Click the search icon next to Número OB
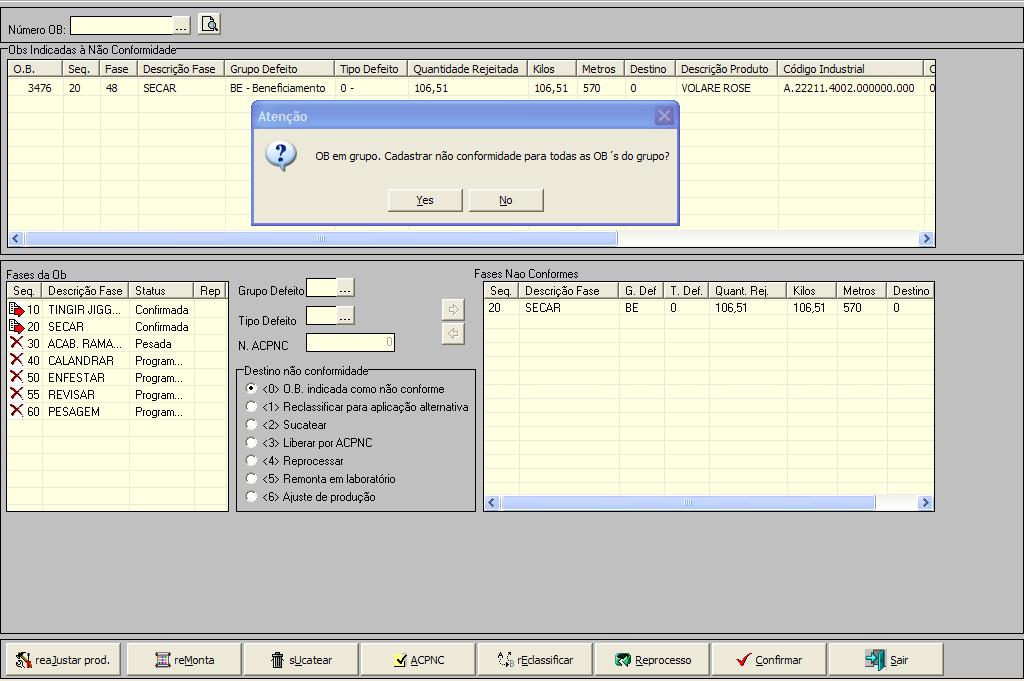The height and width of the screenshot is (681, 1024). coord(209,24)
